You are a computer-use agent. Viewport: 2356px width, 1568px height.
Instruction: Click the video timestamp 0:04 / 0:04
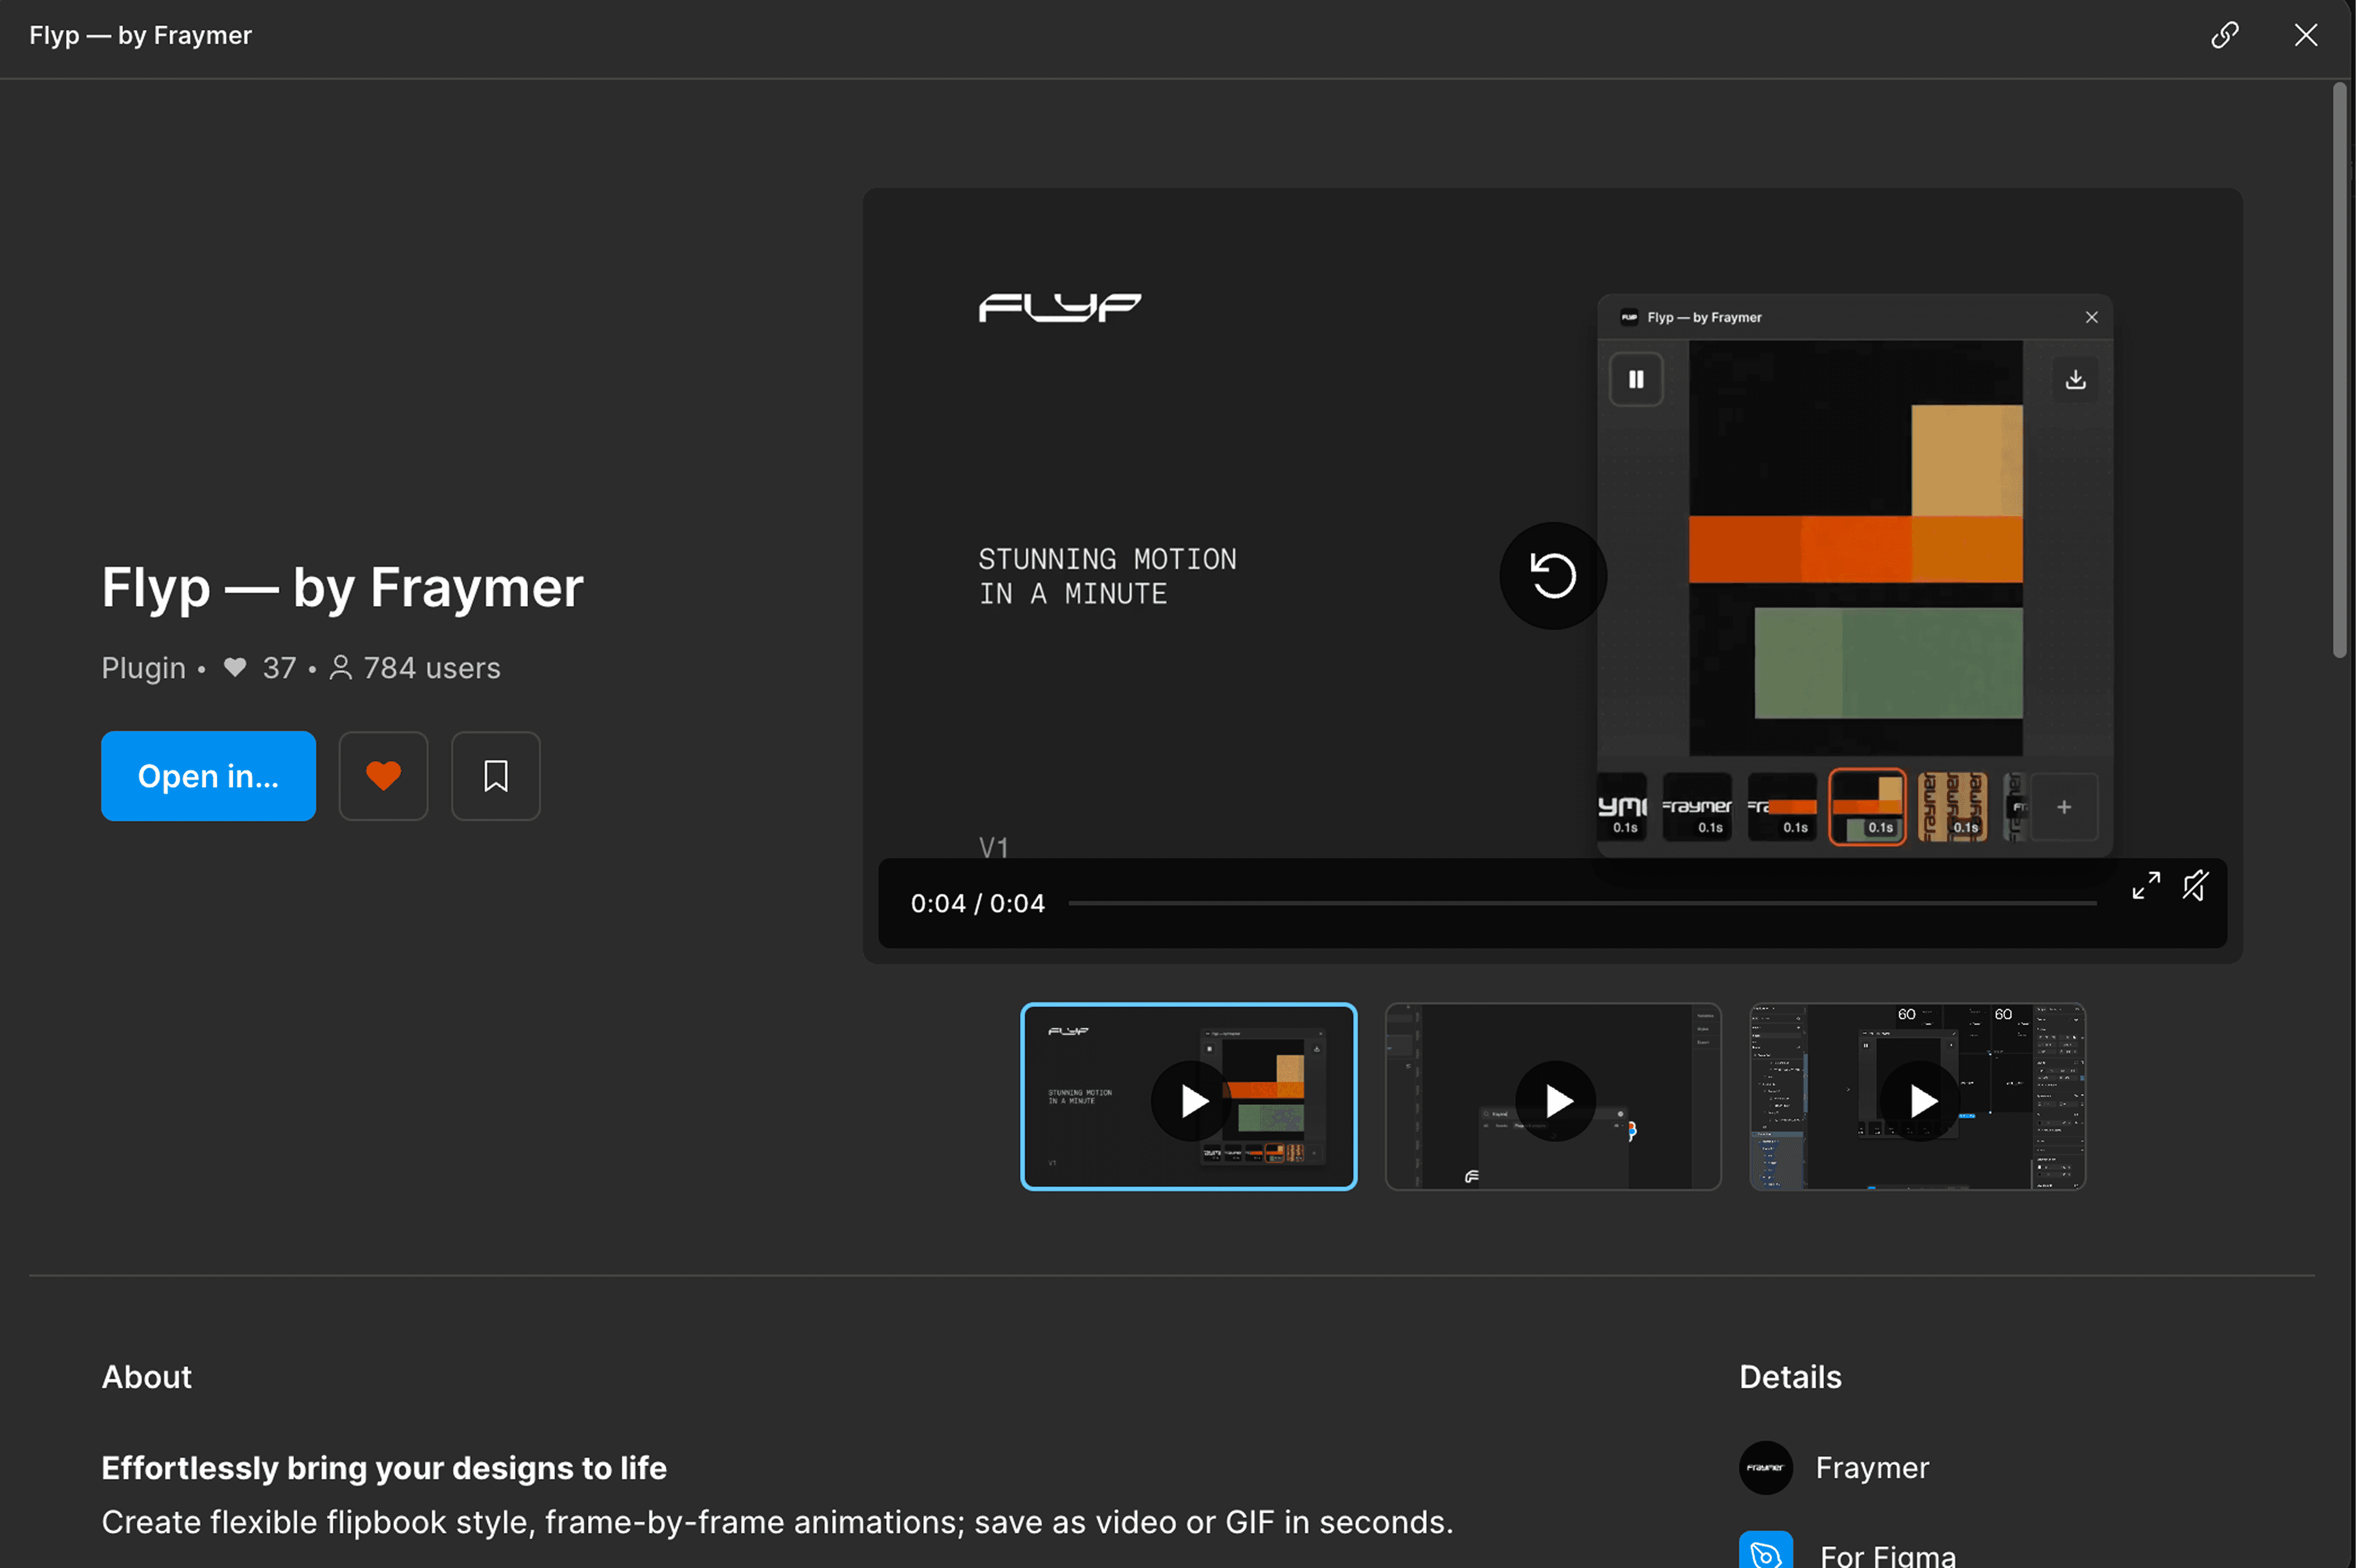point(977,903)
